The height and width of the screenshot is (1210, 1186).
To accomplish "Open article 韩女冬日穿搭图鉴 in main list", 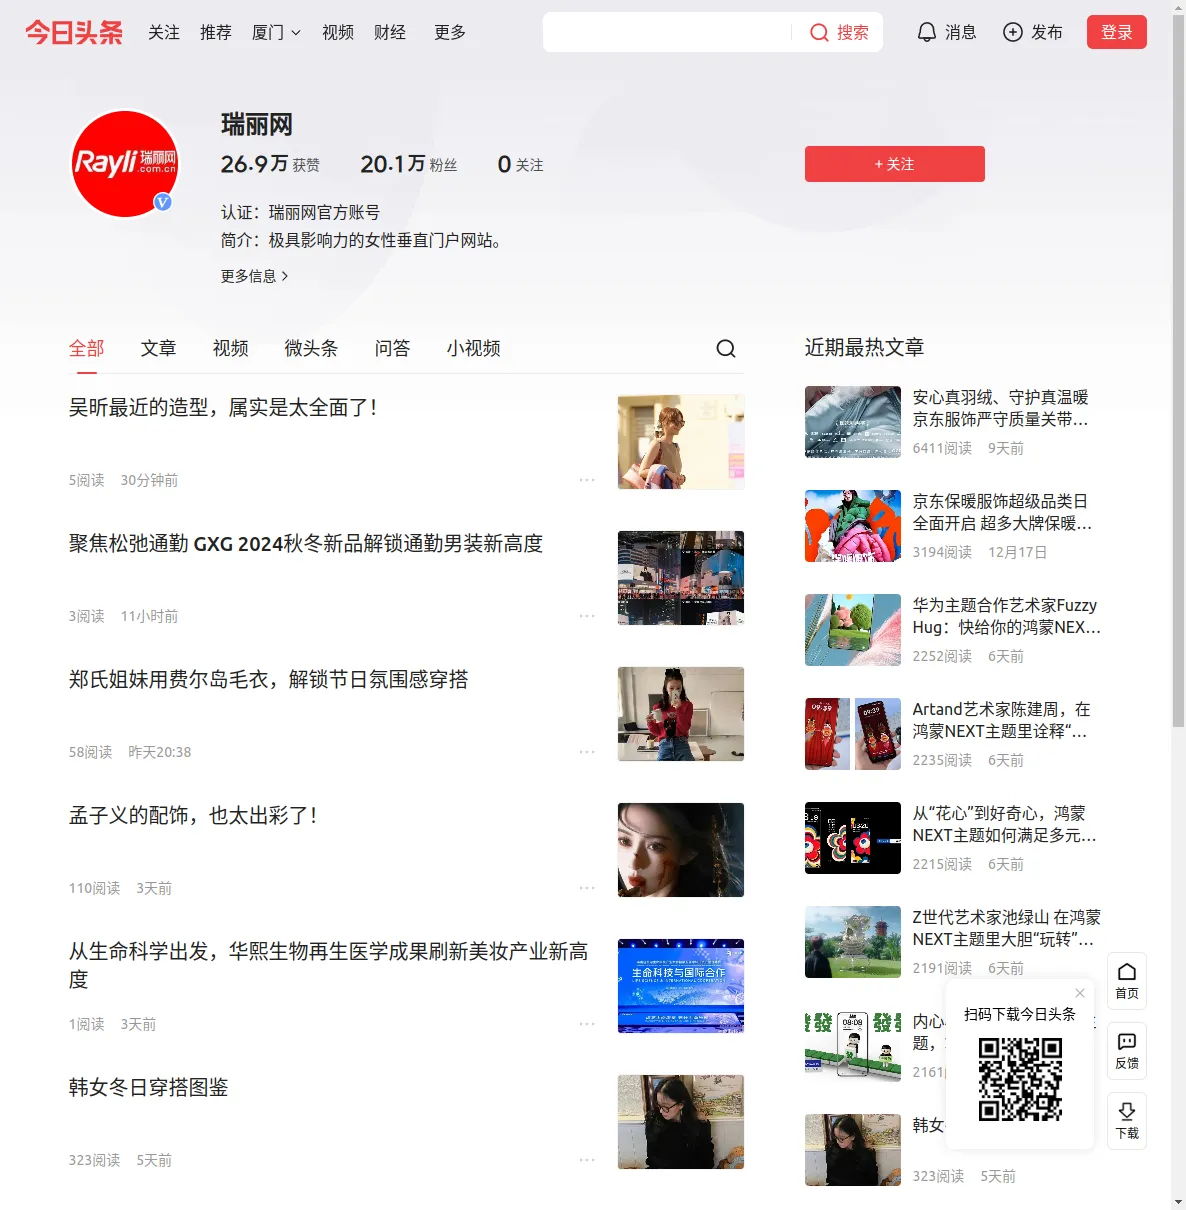I will (x=148, y=1087).
